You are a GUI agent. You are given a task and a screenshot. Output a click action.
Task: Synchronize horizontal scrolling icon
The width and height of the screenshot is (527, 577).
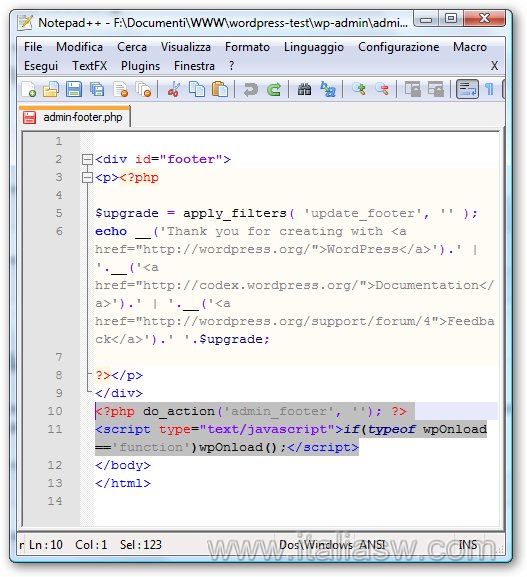tap(436, 89)
